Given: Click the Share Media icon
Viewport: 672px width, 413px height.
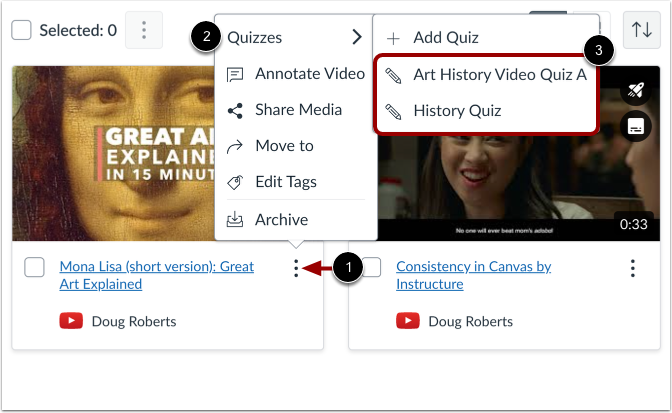Looking at the screenshot, I should pyautogui.click(x=235, y=111).
